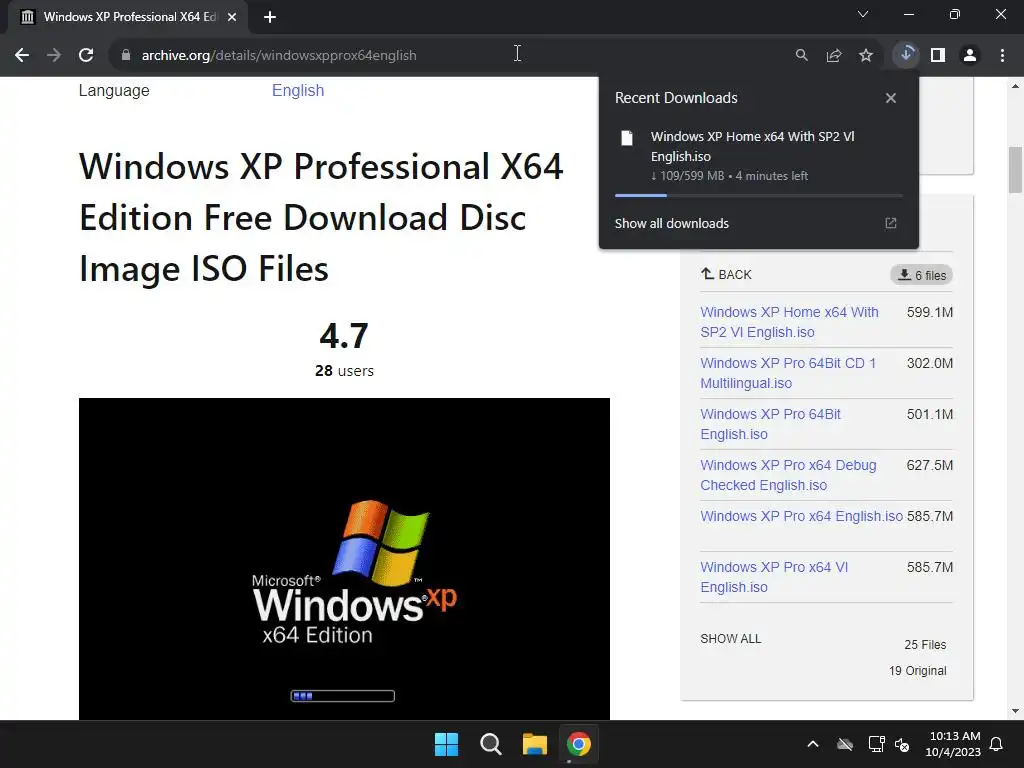Viewport: 1024px width, 768px height.
Task: Show all downloads
Action: pyautogui.click(x=671, y=223)
